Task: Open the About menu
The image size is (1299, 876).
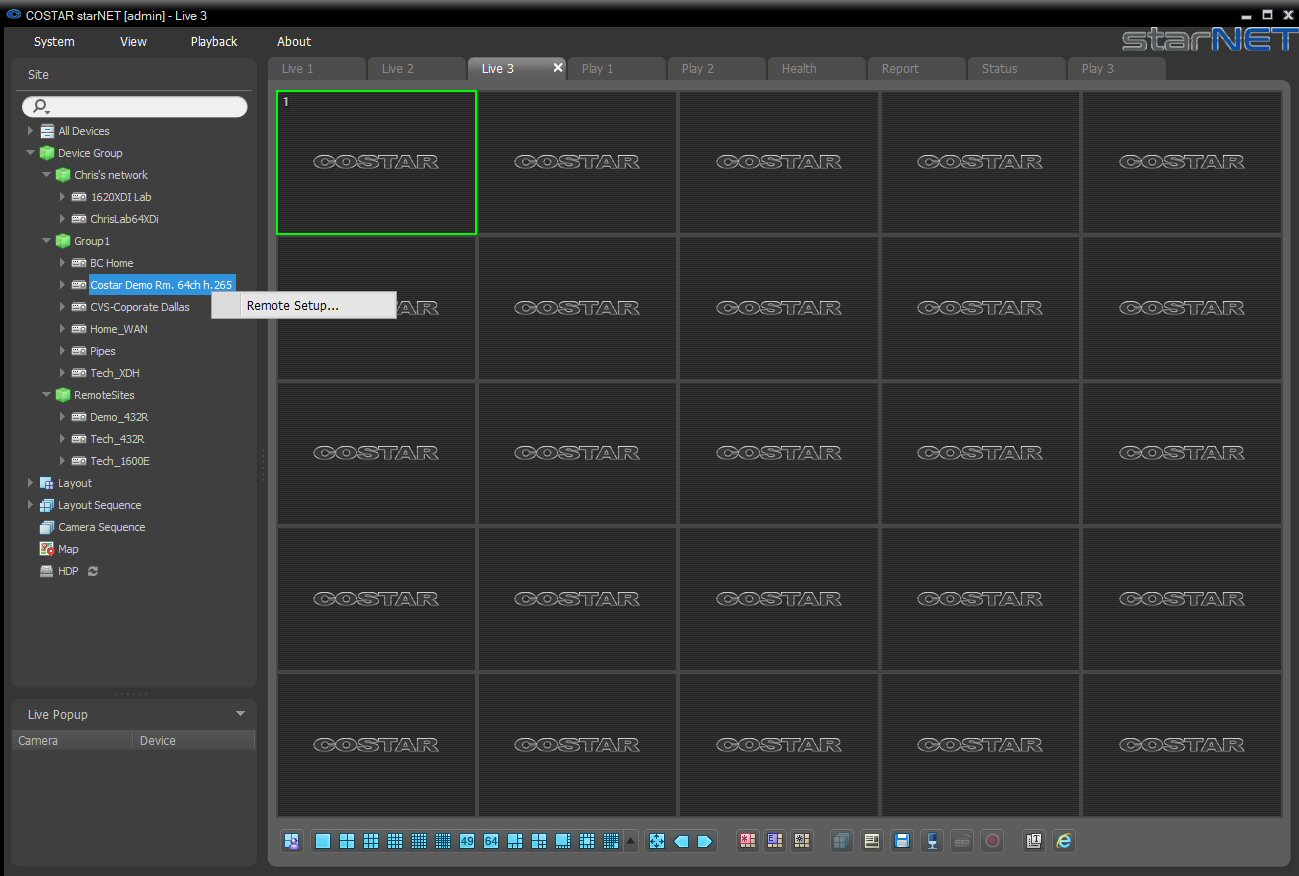Action: tap(294, 42)
